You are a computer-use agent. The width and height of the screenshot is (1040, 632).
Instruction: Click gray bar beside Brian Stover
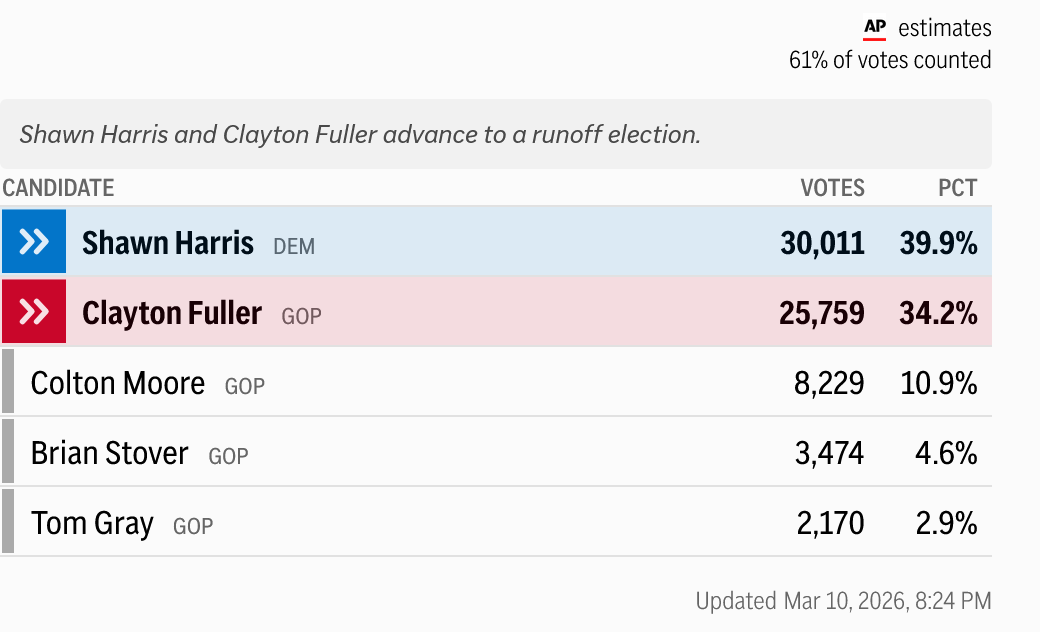8,452
